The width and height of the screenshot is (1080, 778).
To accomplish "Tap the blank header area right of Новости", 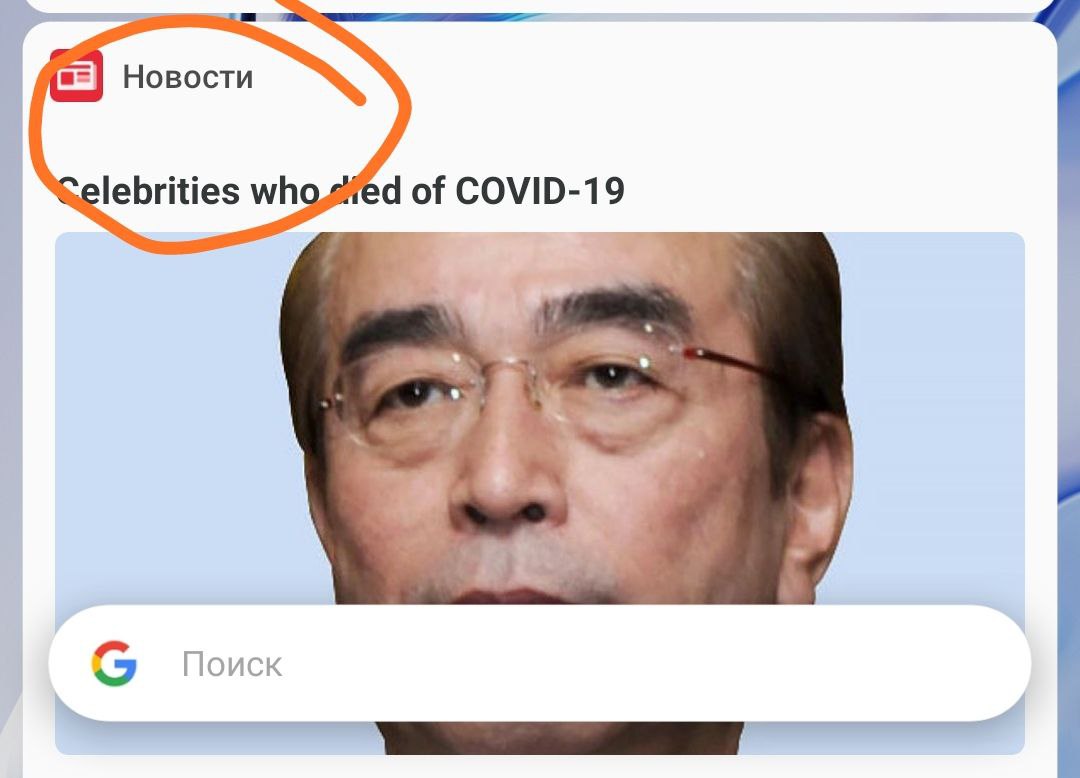I will tap(689, 76).
